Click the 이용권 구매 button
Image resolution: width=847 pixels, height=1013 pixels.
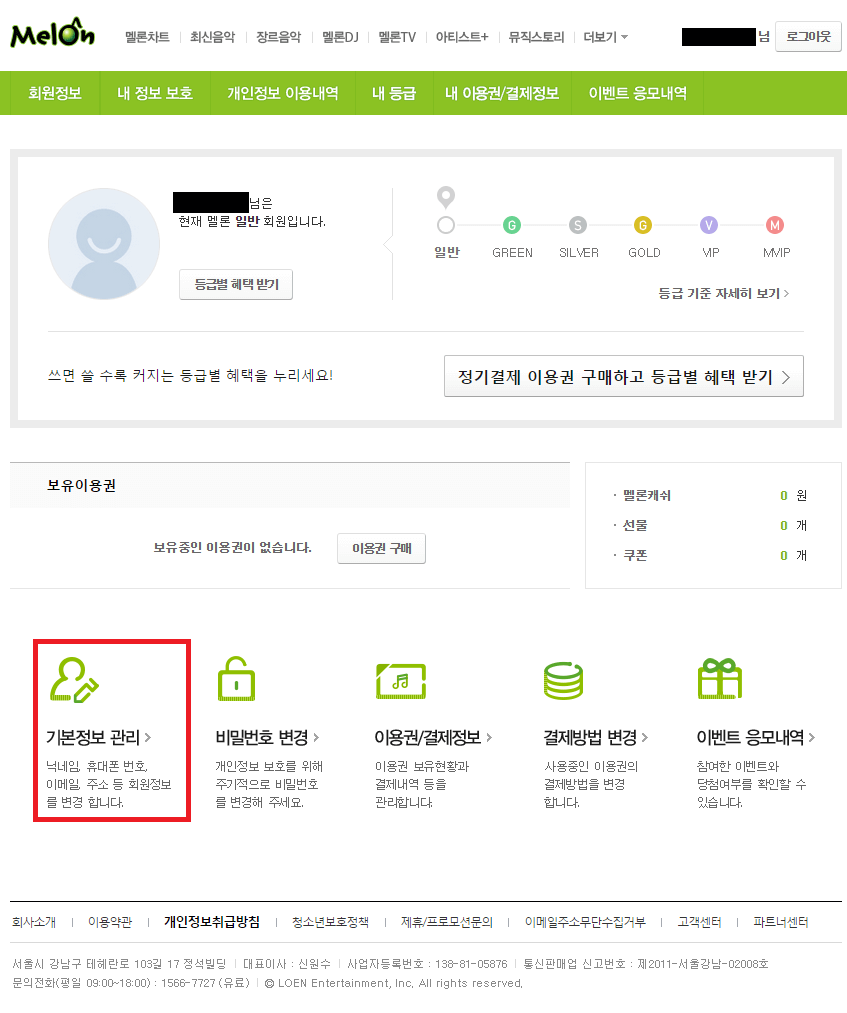click(x=381, y=548)
